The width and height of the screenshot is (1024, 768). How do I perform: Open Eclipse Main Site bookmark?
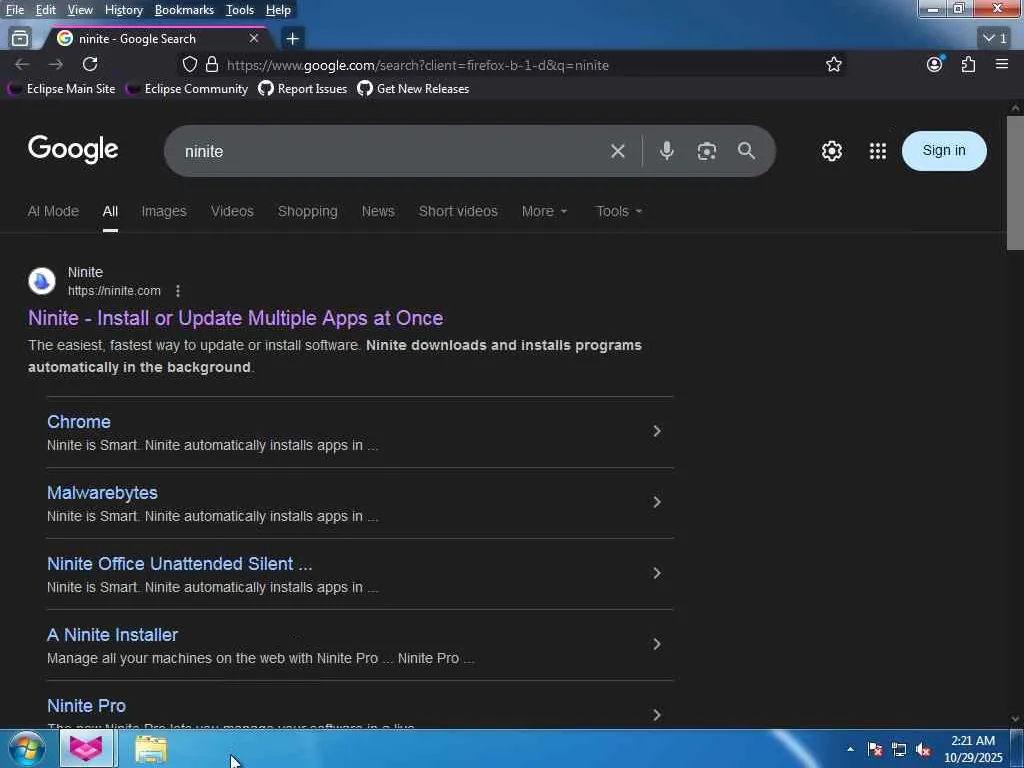pos(61,89)
